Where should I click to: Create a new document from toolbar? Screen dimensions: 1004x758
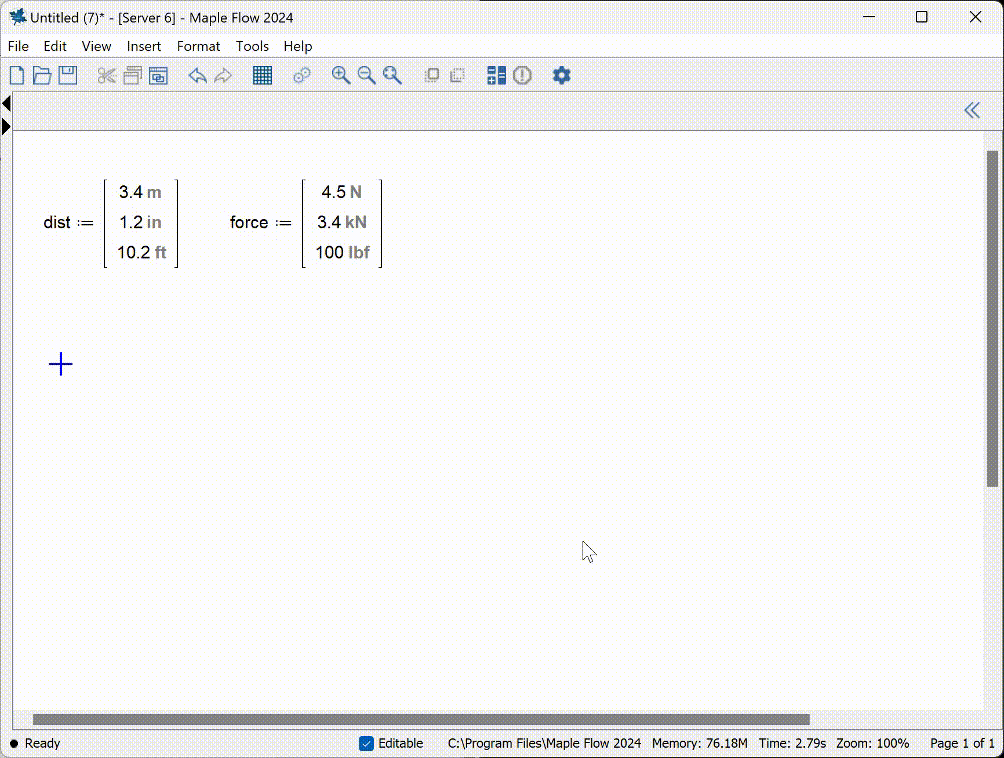(x=17, y=76)
